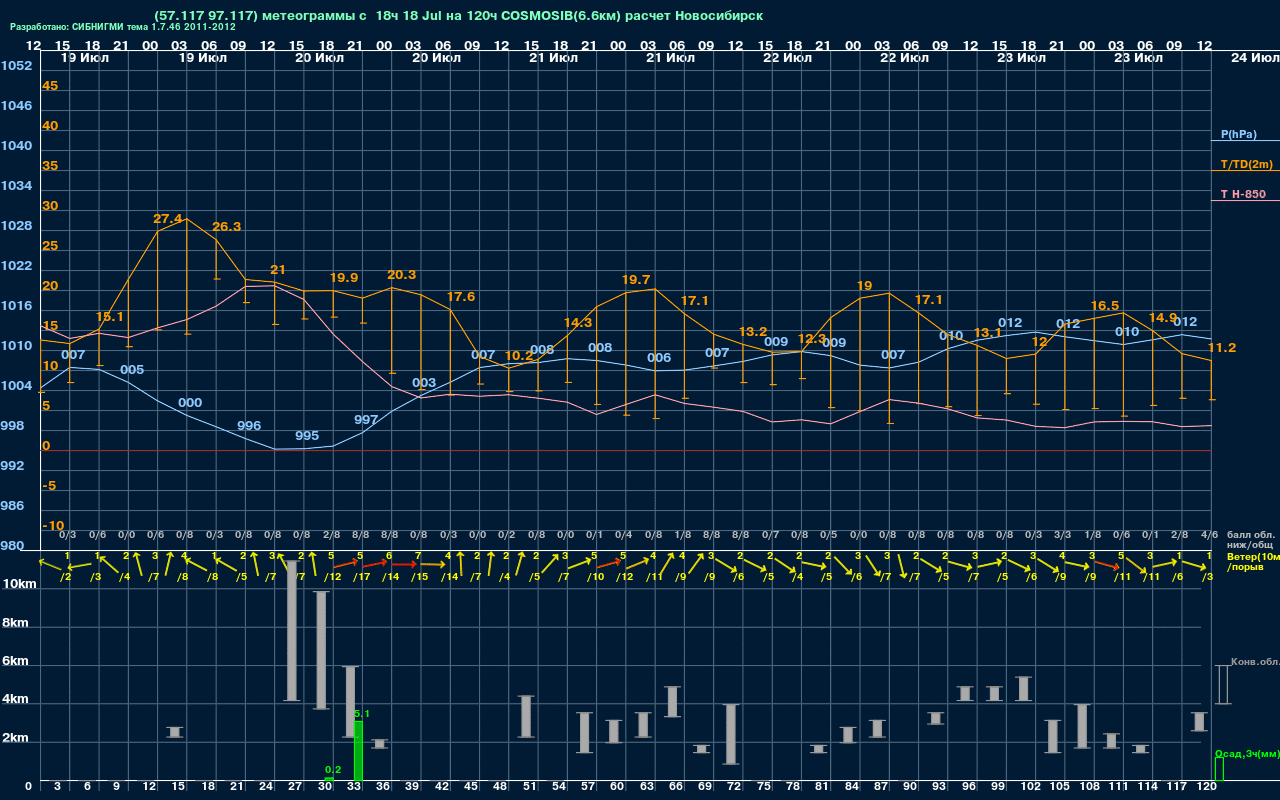Click the hour 102 mark on bottom axis

click(1031, 788)
